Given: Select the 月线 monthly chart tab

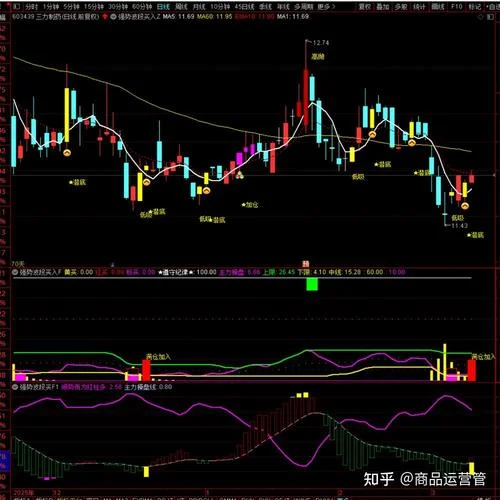Looking at the screenshot, I should [199, 7].
